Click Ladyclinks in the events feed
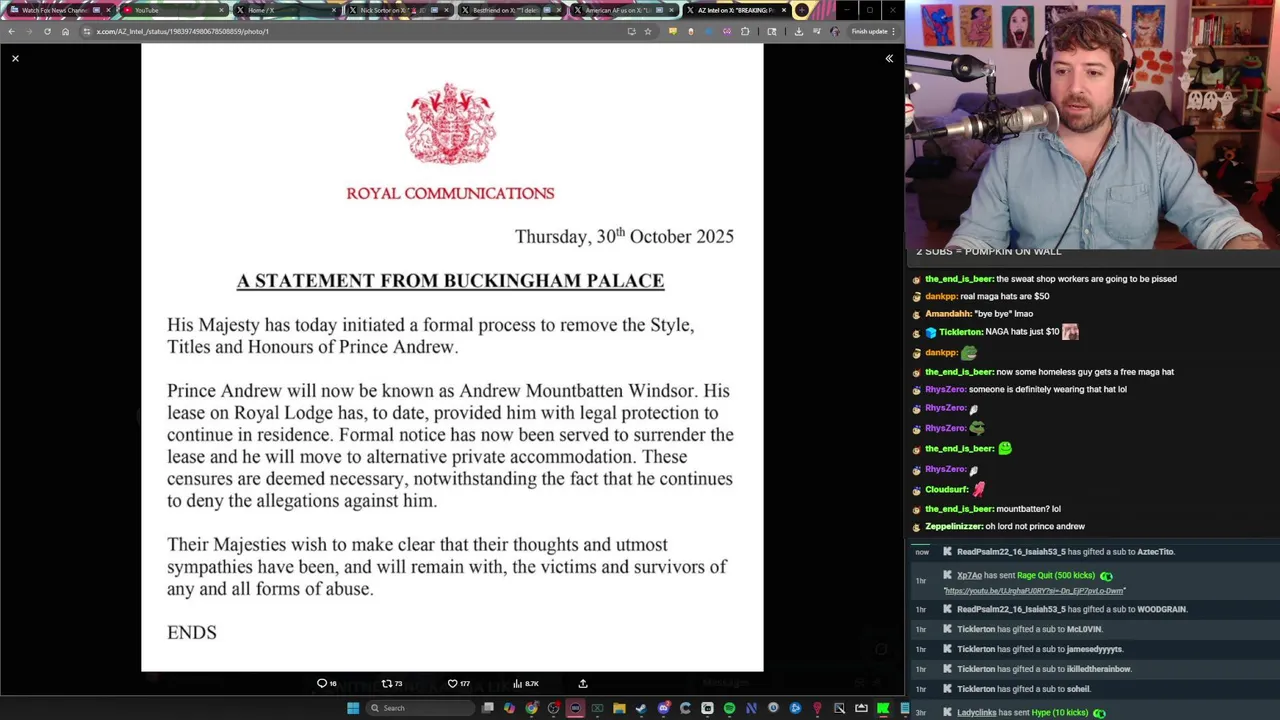The width and height of the screenshot is (1280, 720). pyautogui.click(x=976, y=713)
